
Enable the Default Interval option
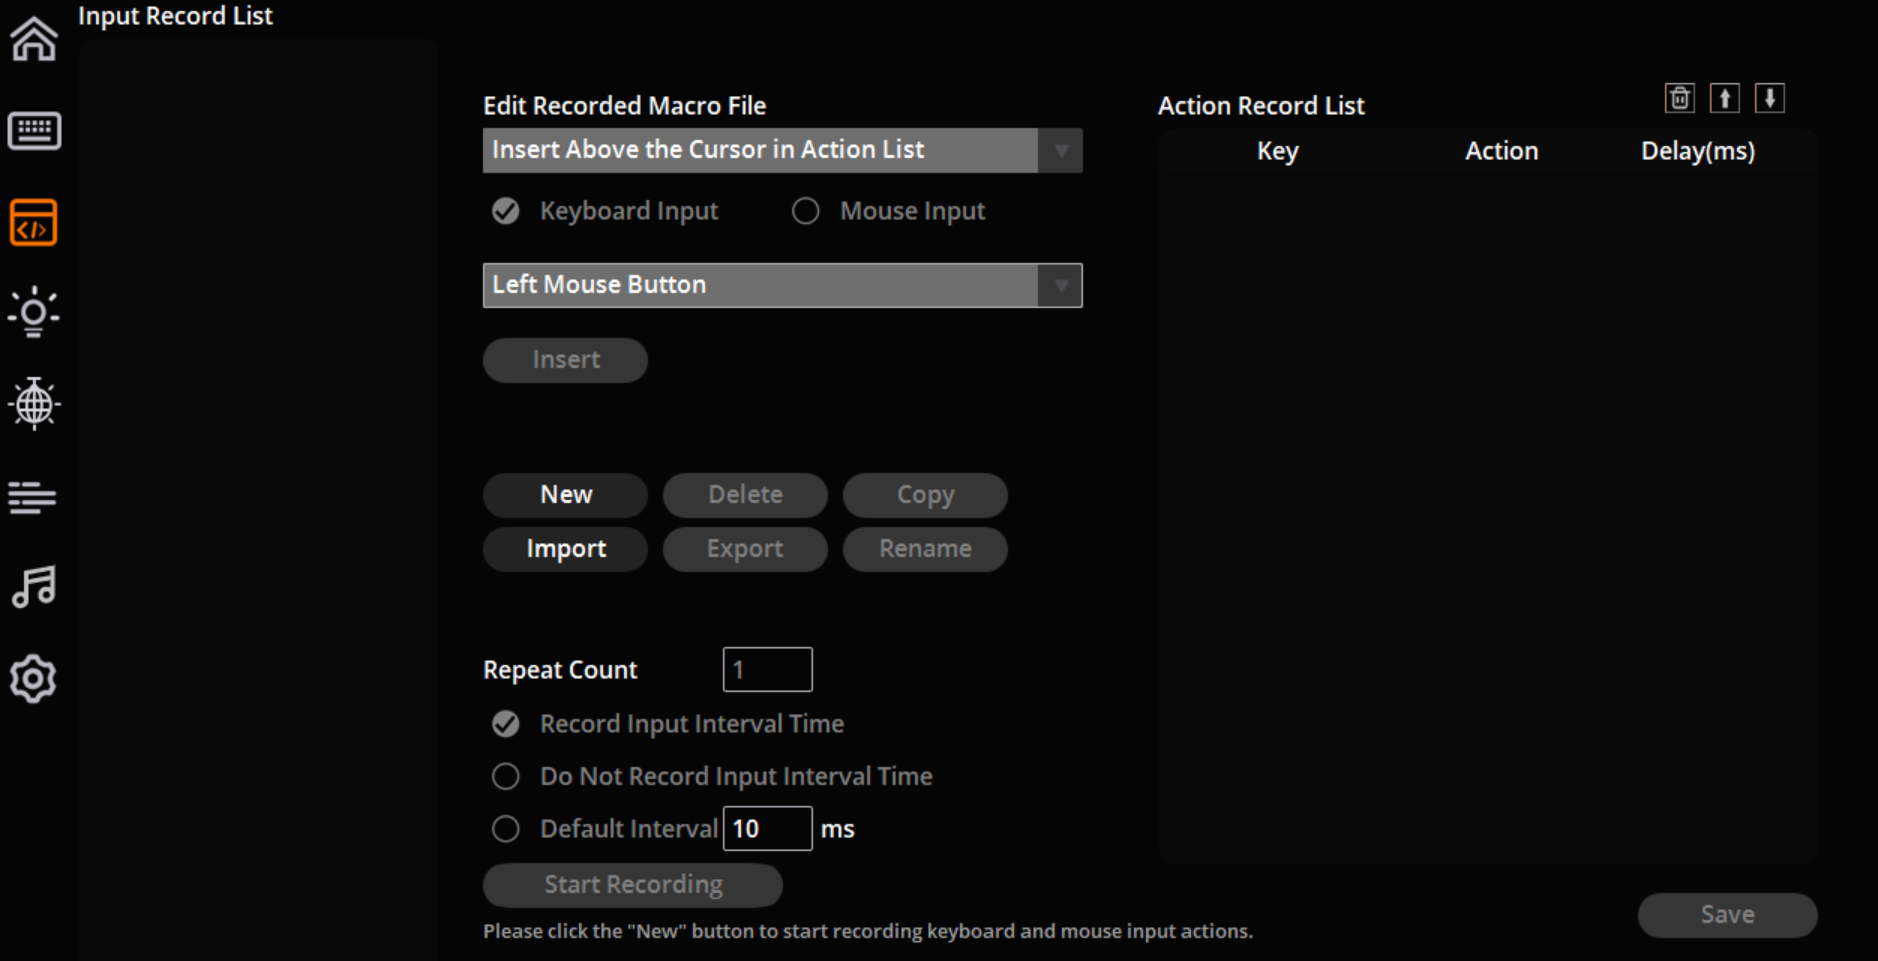click(x=506, y=829)
